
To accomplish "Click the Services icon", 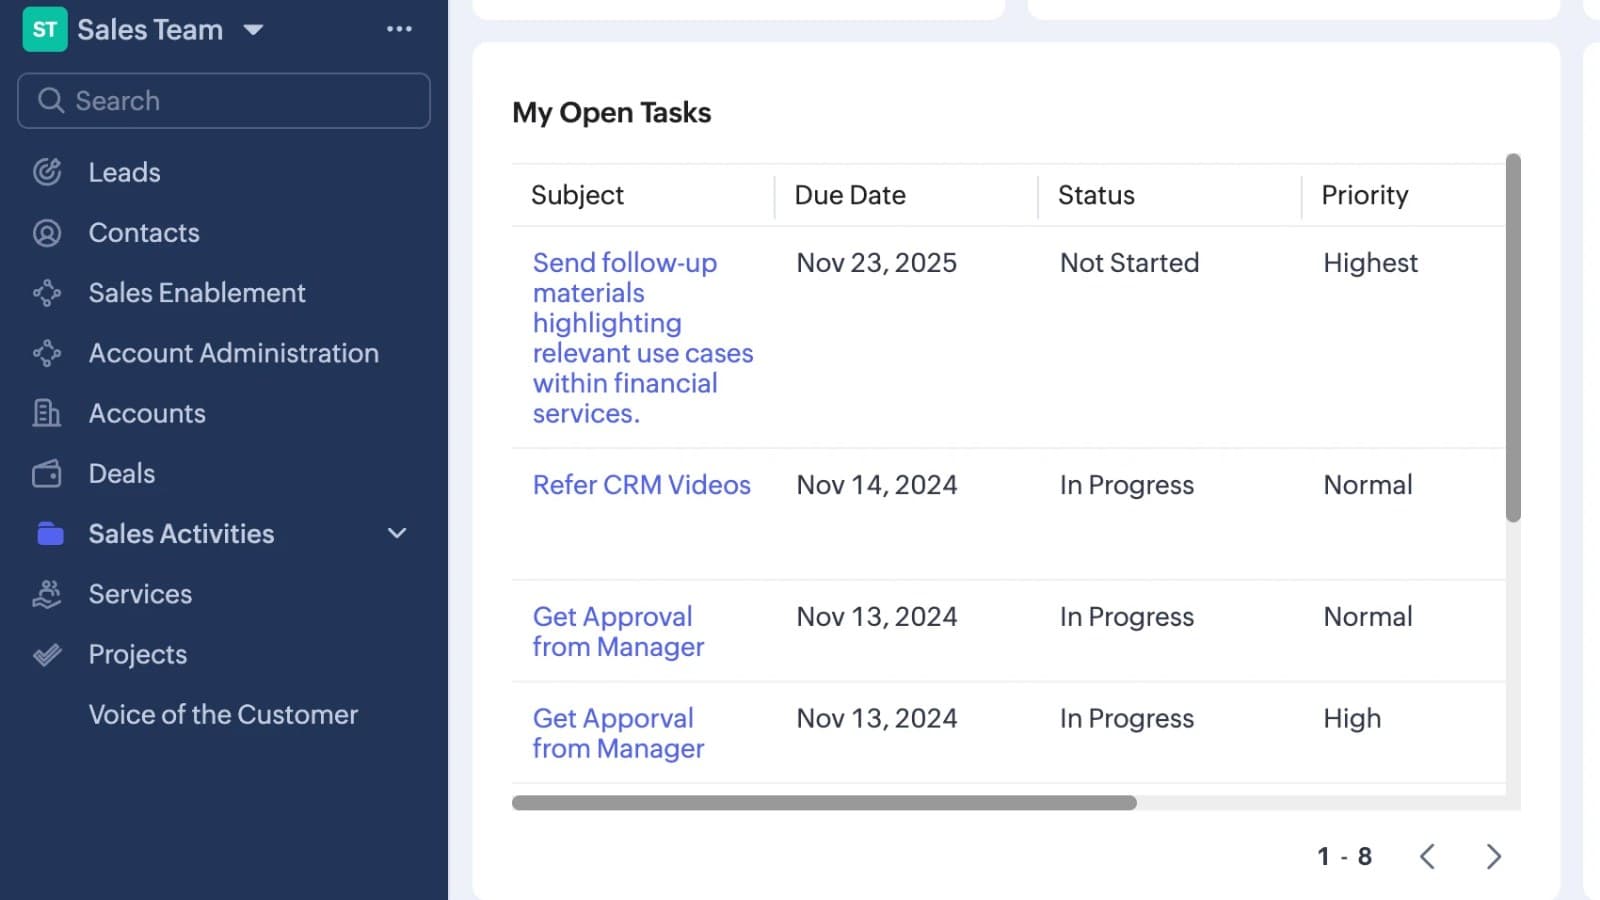I will (x=47, y=594).
